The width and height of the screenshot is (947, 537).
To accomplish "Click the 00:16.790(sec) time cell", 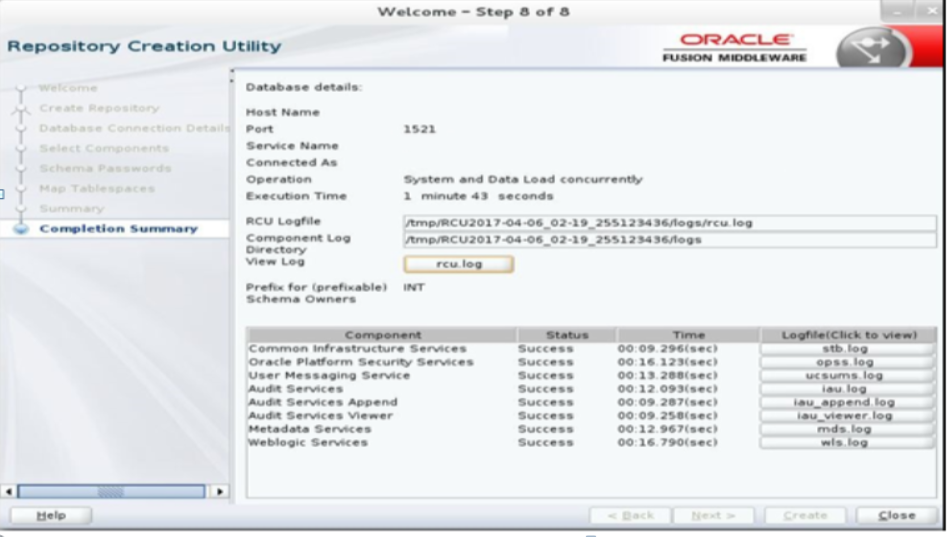I will tap(667, 442).
